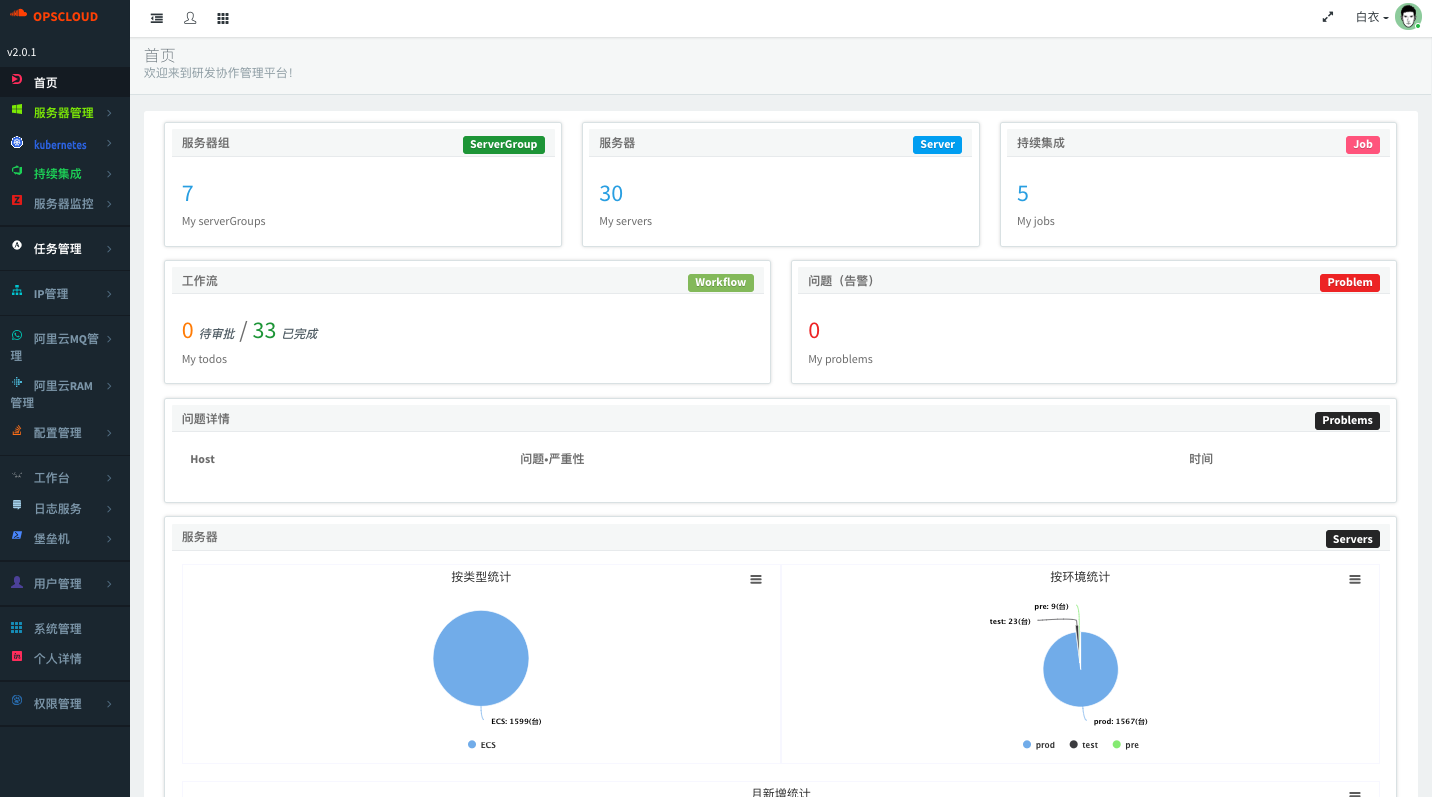Click the 配置管理 icon in sidebar
The height and width of the screenshot is (797, 1432).
click(x=16, y=431)
